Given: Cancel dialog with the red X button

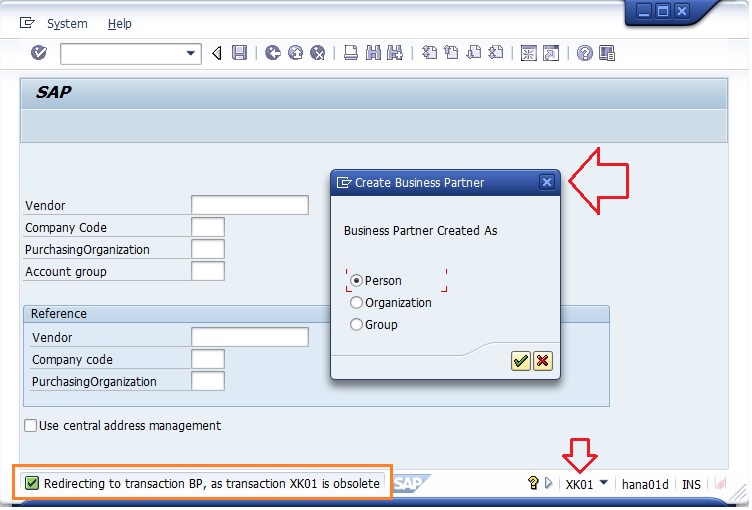Looking at the screenshot, I should click(x=542, y=361).
